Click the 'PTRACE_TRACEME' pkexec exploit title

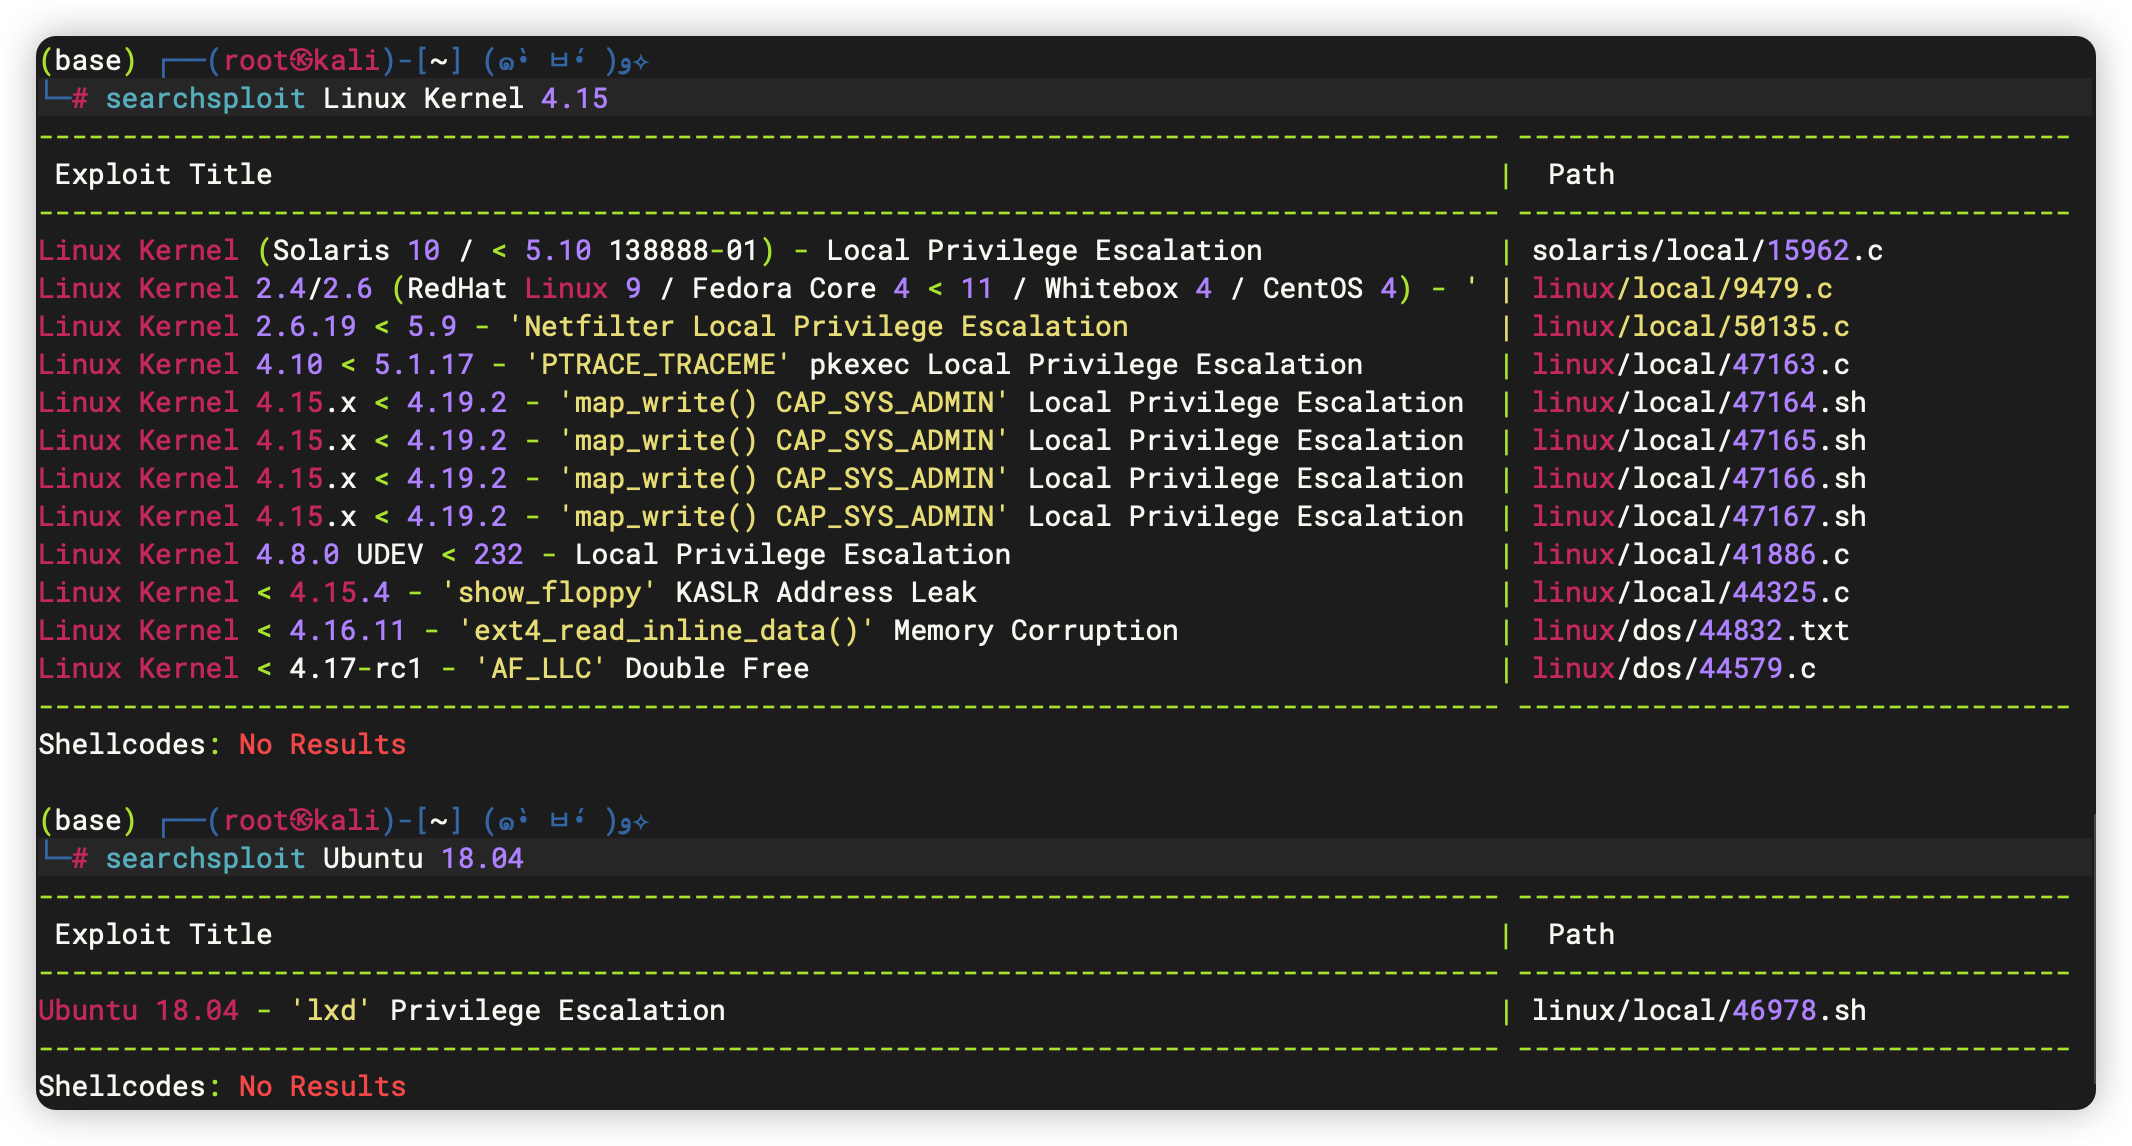(700, 364)
